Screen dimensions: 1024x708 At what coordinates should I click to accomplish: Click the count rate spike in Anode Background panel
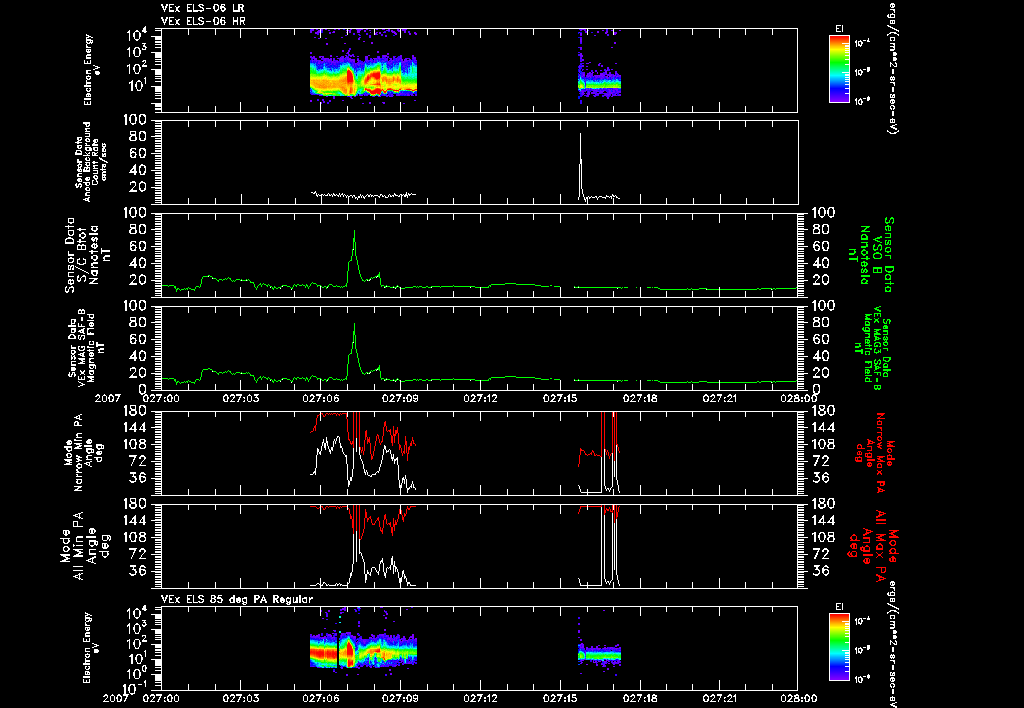point(581,135)
